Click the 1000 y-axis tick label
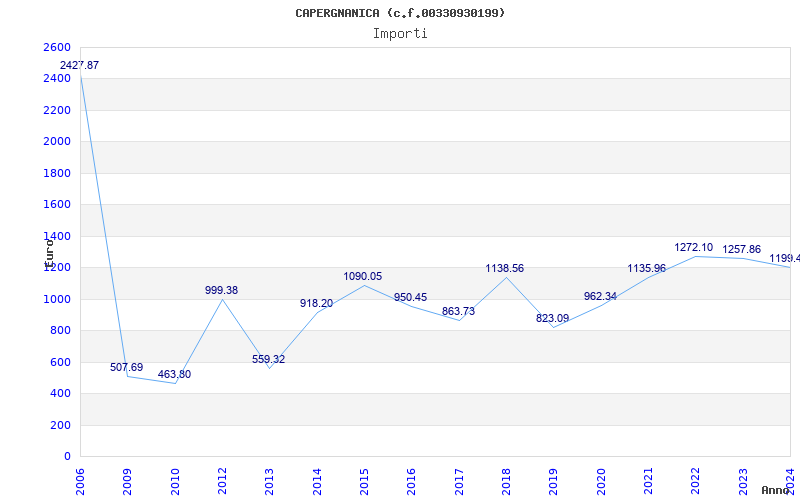 (57, 299)
